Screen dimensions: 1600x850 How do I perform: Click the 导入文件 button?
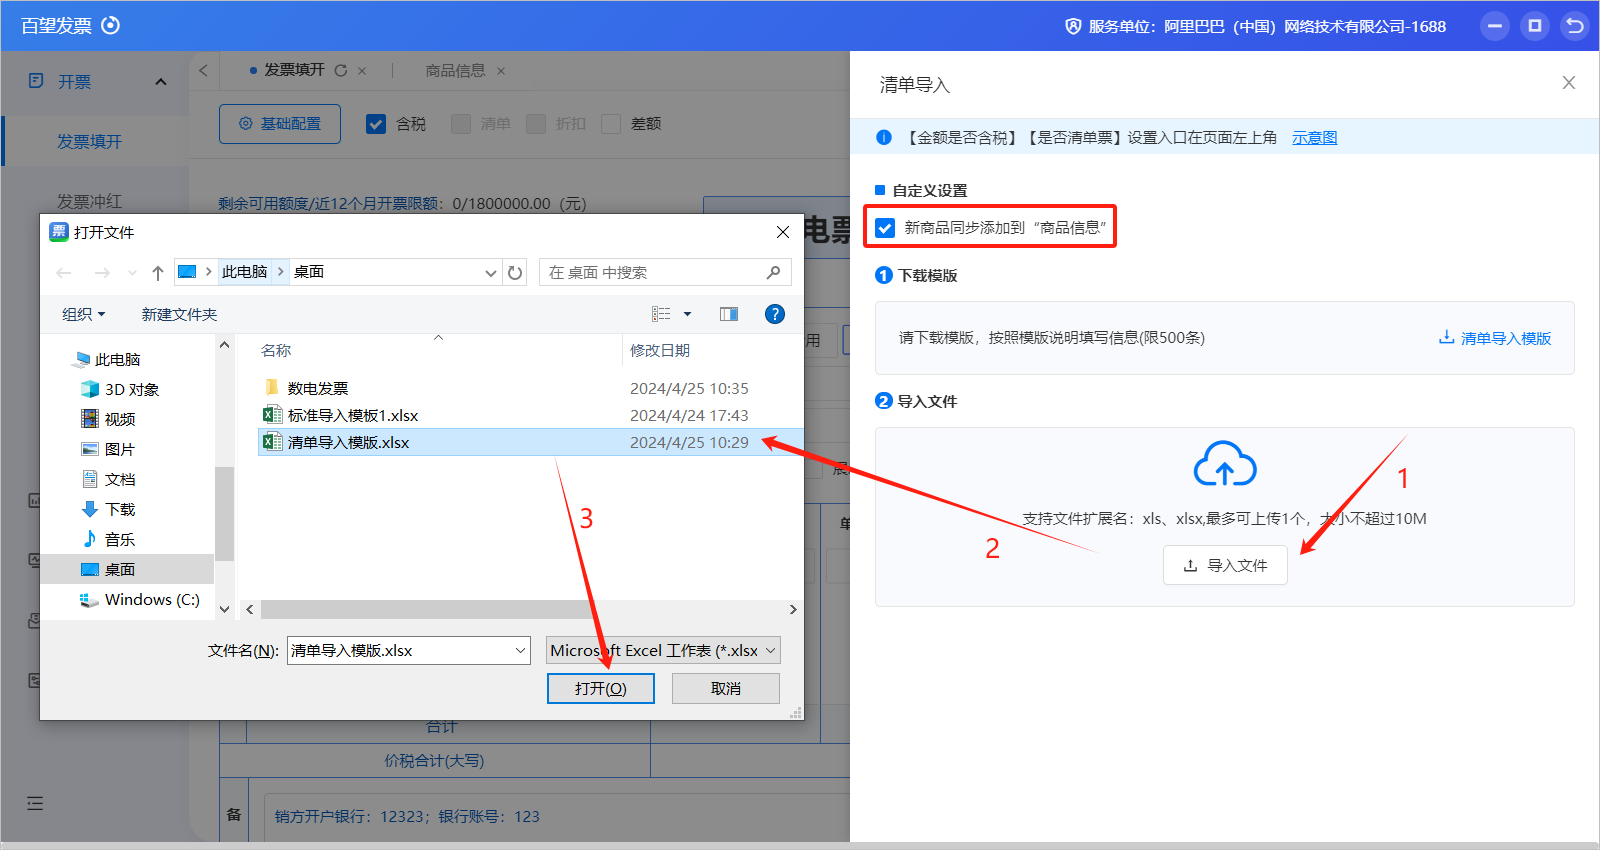[x=1225, y=565]
